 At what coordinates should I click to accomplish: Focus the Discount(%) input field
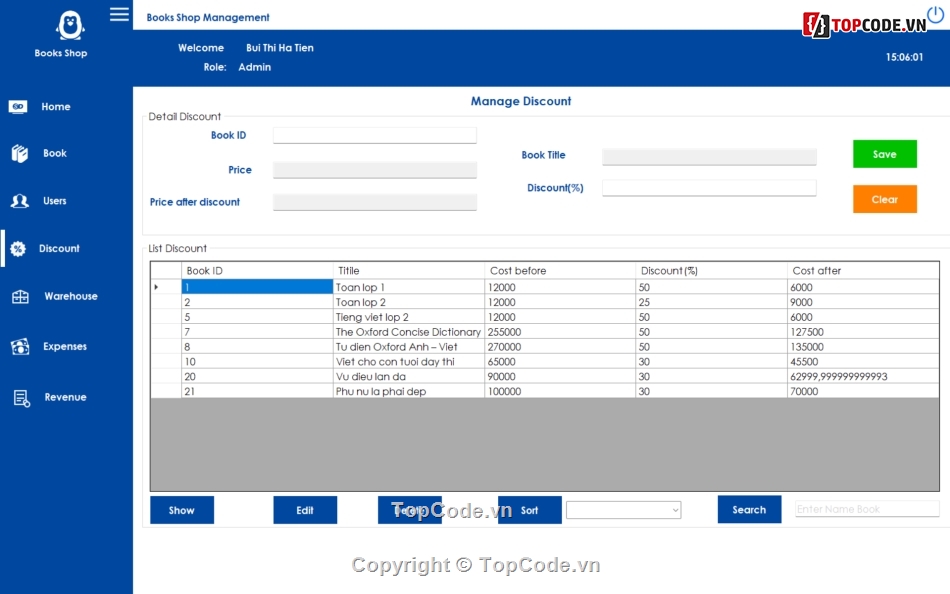[x=709, y=188]
